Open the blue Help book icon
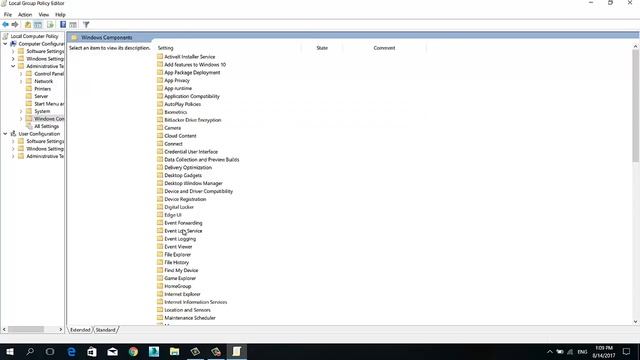The height and width of the screenshot is (360, 640). pos(63,25)
